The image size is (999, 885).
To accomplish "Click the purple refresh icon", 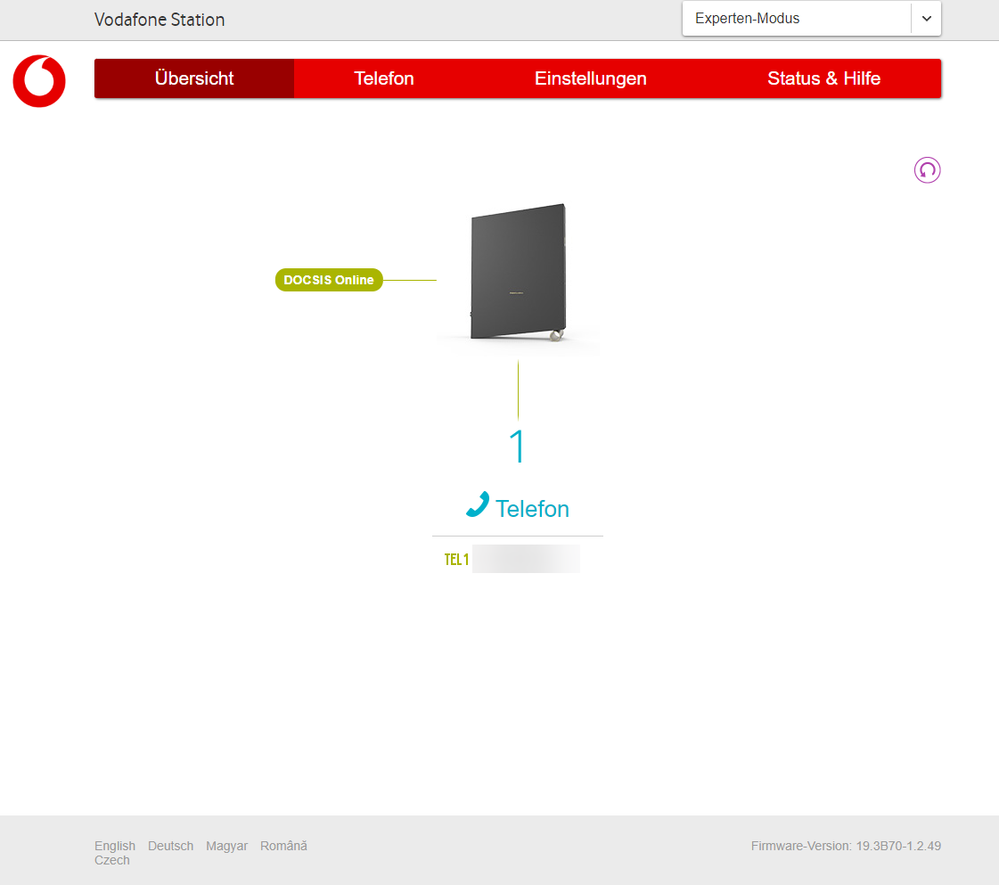I will coord(927,170).
